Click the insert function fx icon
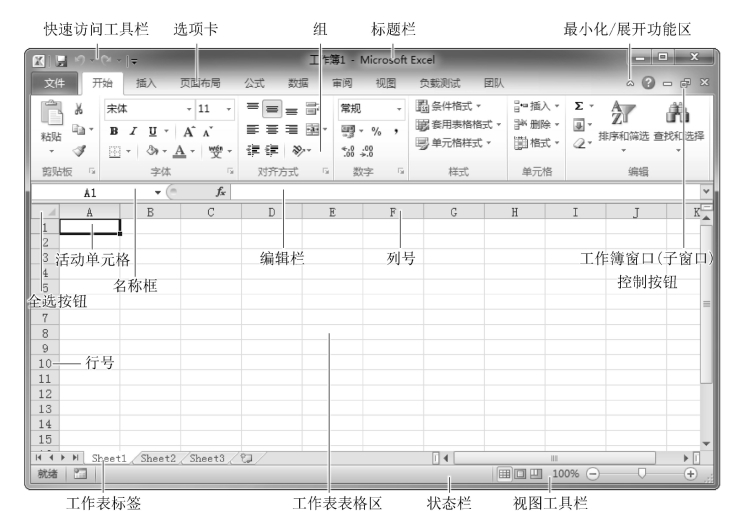This screenshot has width=752, height=527. pyautogui.click(x=220, y=192)
